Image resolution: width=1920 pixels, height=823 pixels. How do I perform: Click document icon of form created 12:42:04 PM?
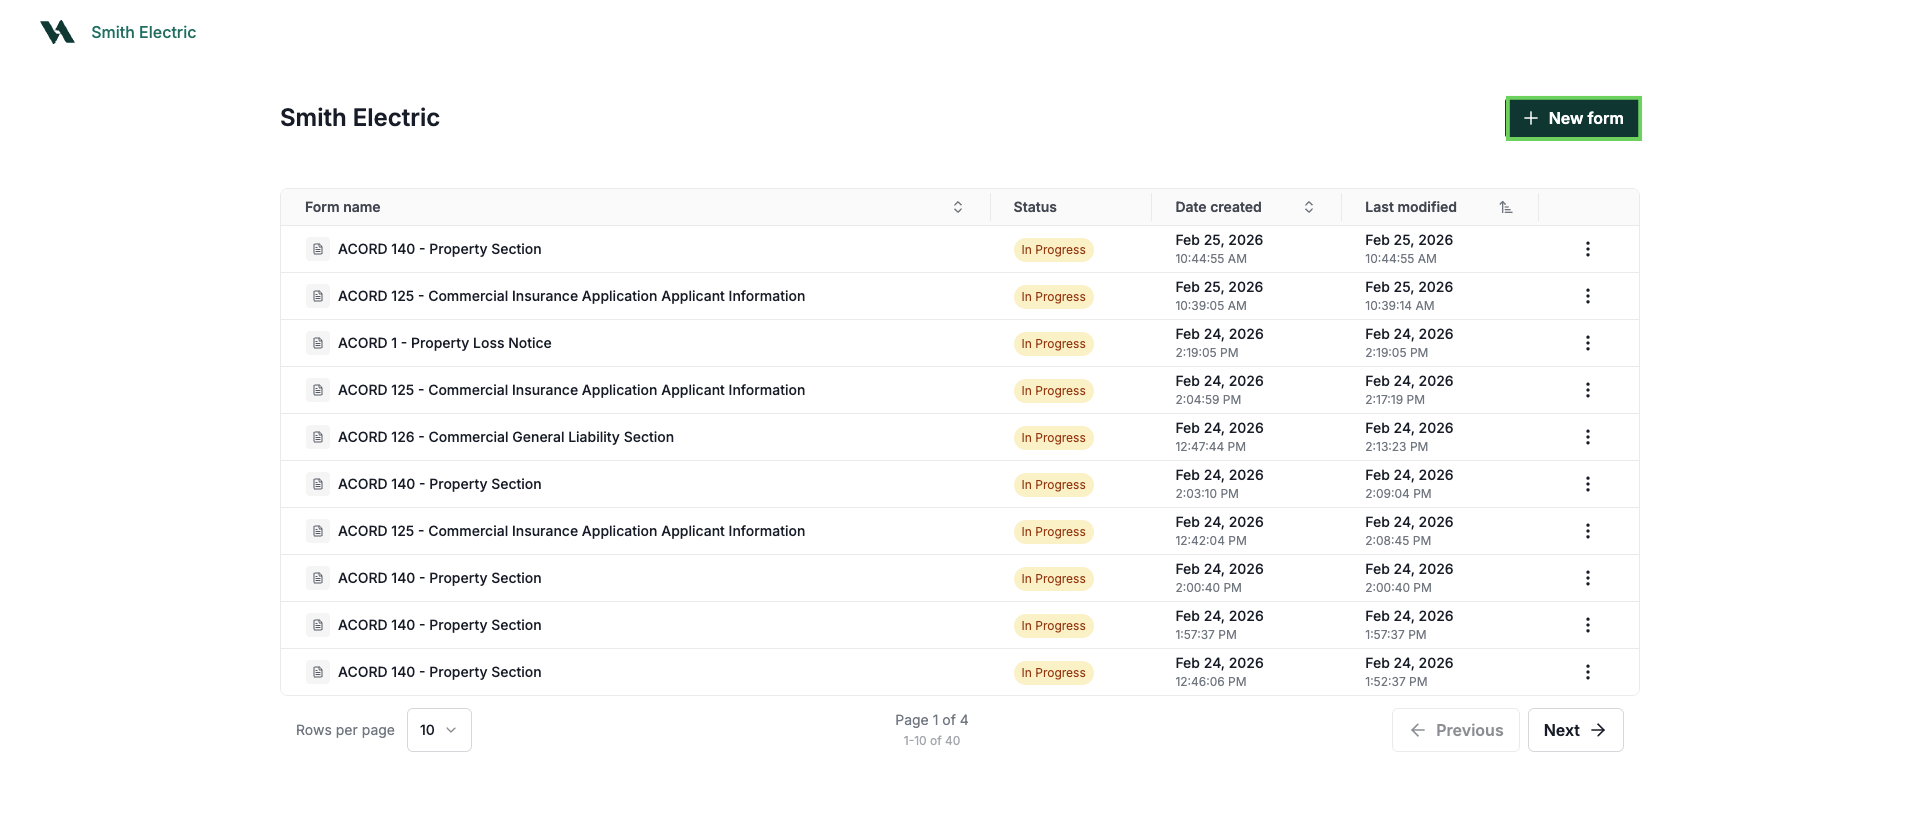click(x=318, y=531)
